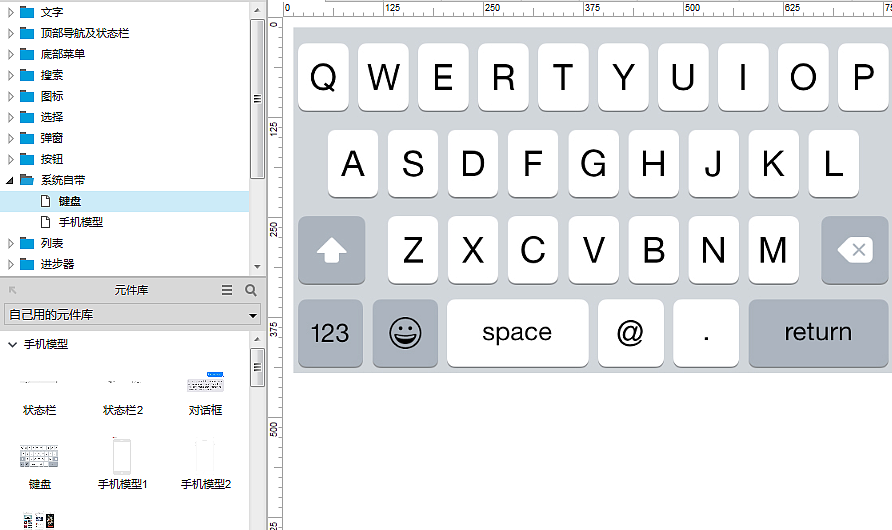Click the F key
The width and height of the screenshot is (892, 530).
point(533,164)
